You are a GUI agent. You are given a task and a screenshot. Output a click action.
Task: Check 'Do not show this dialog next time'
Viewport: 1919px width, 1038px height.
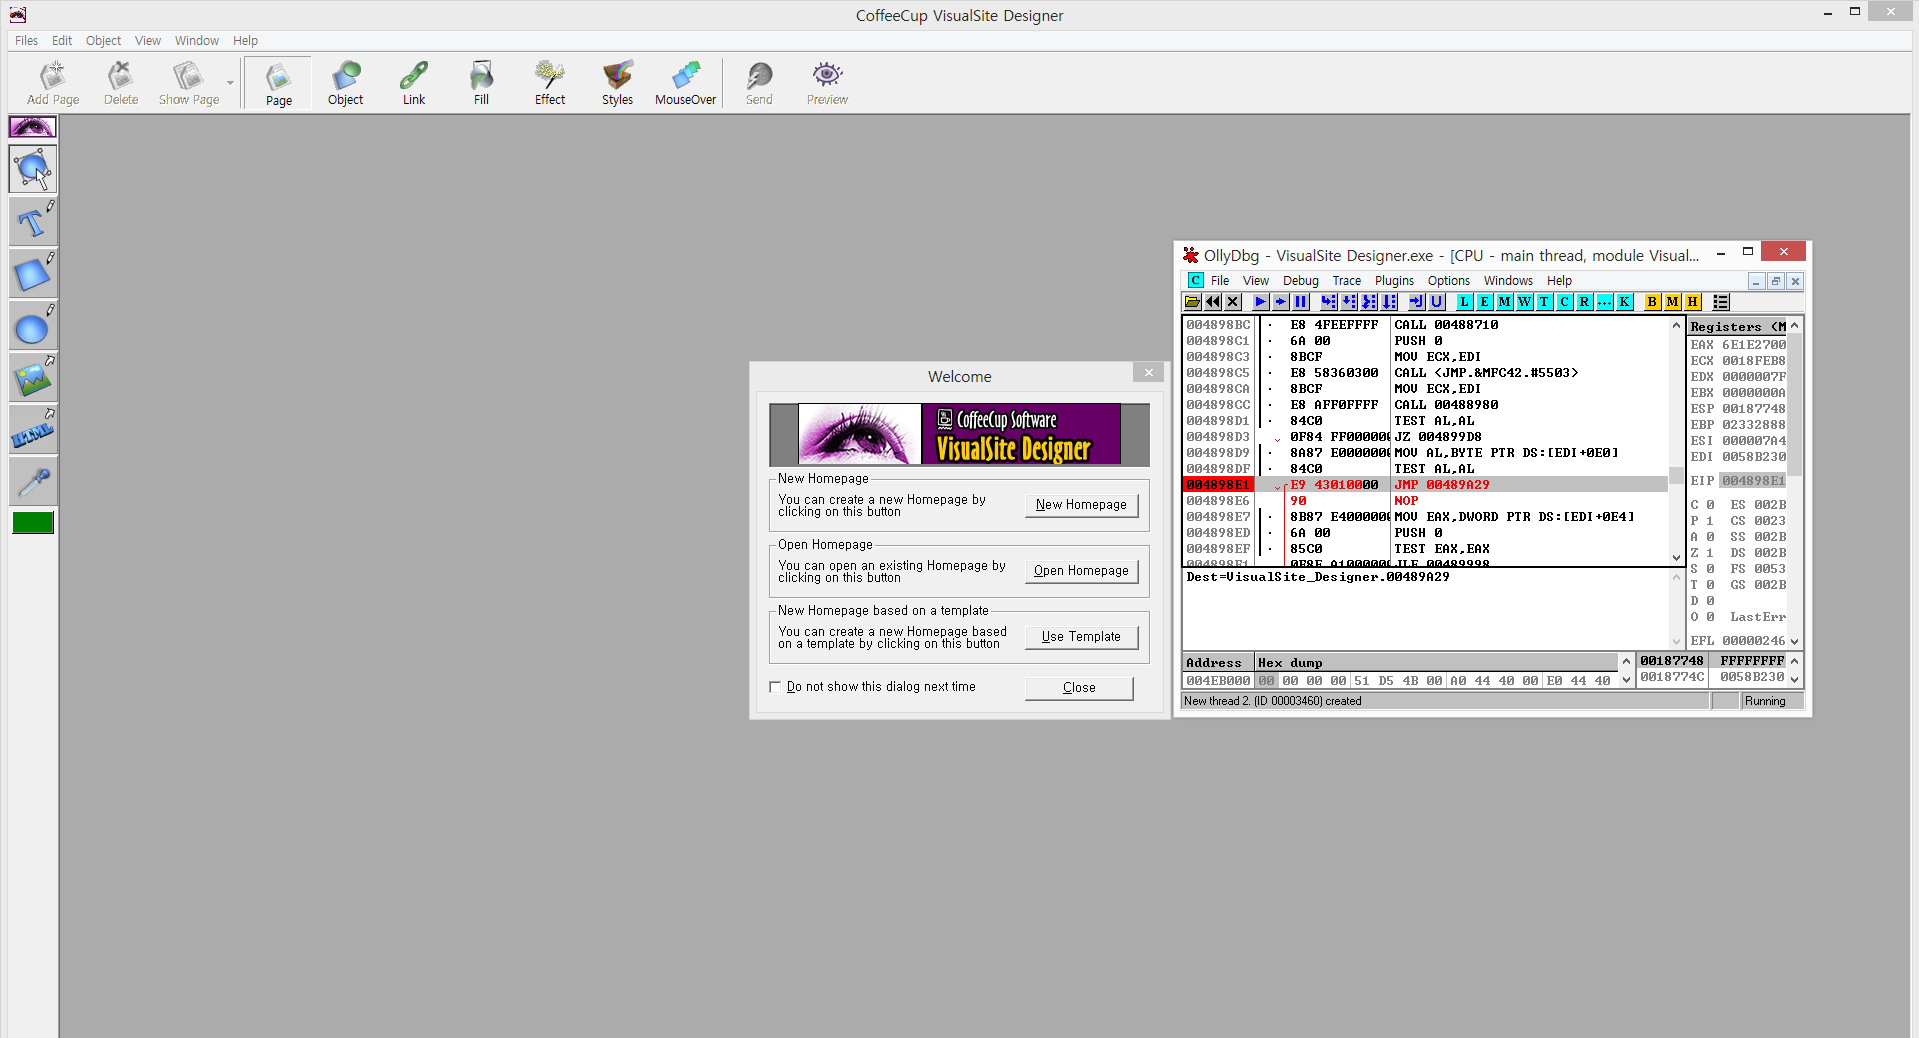click(x=775, y=687)
